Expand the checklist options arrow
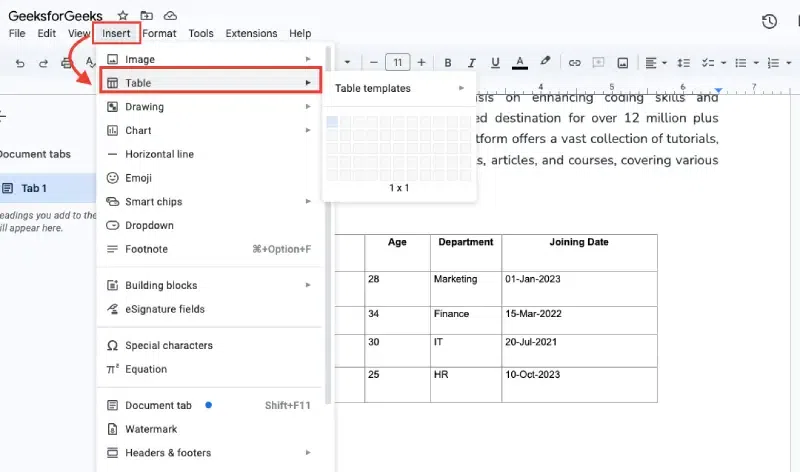800x472 pixels. coord(723,63)
